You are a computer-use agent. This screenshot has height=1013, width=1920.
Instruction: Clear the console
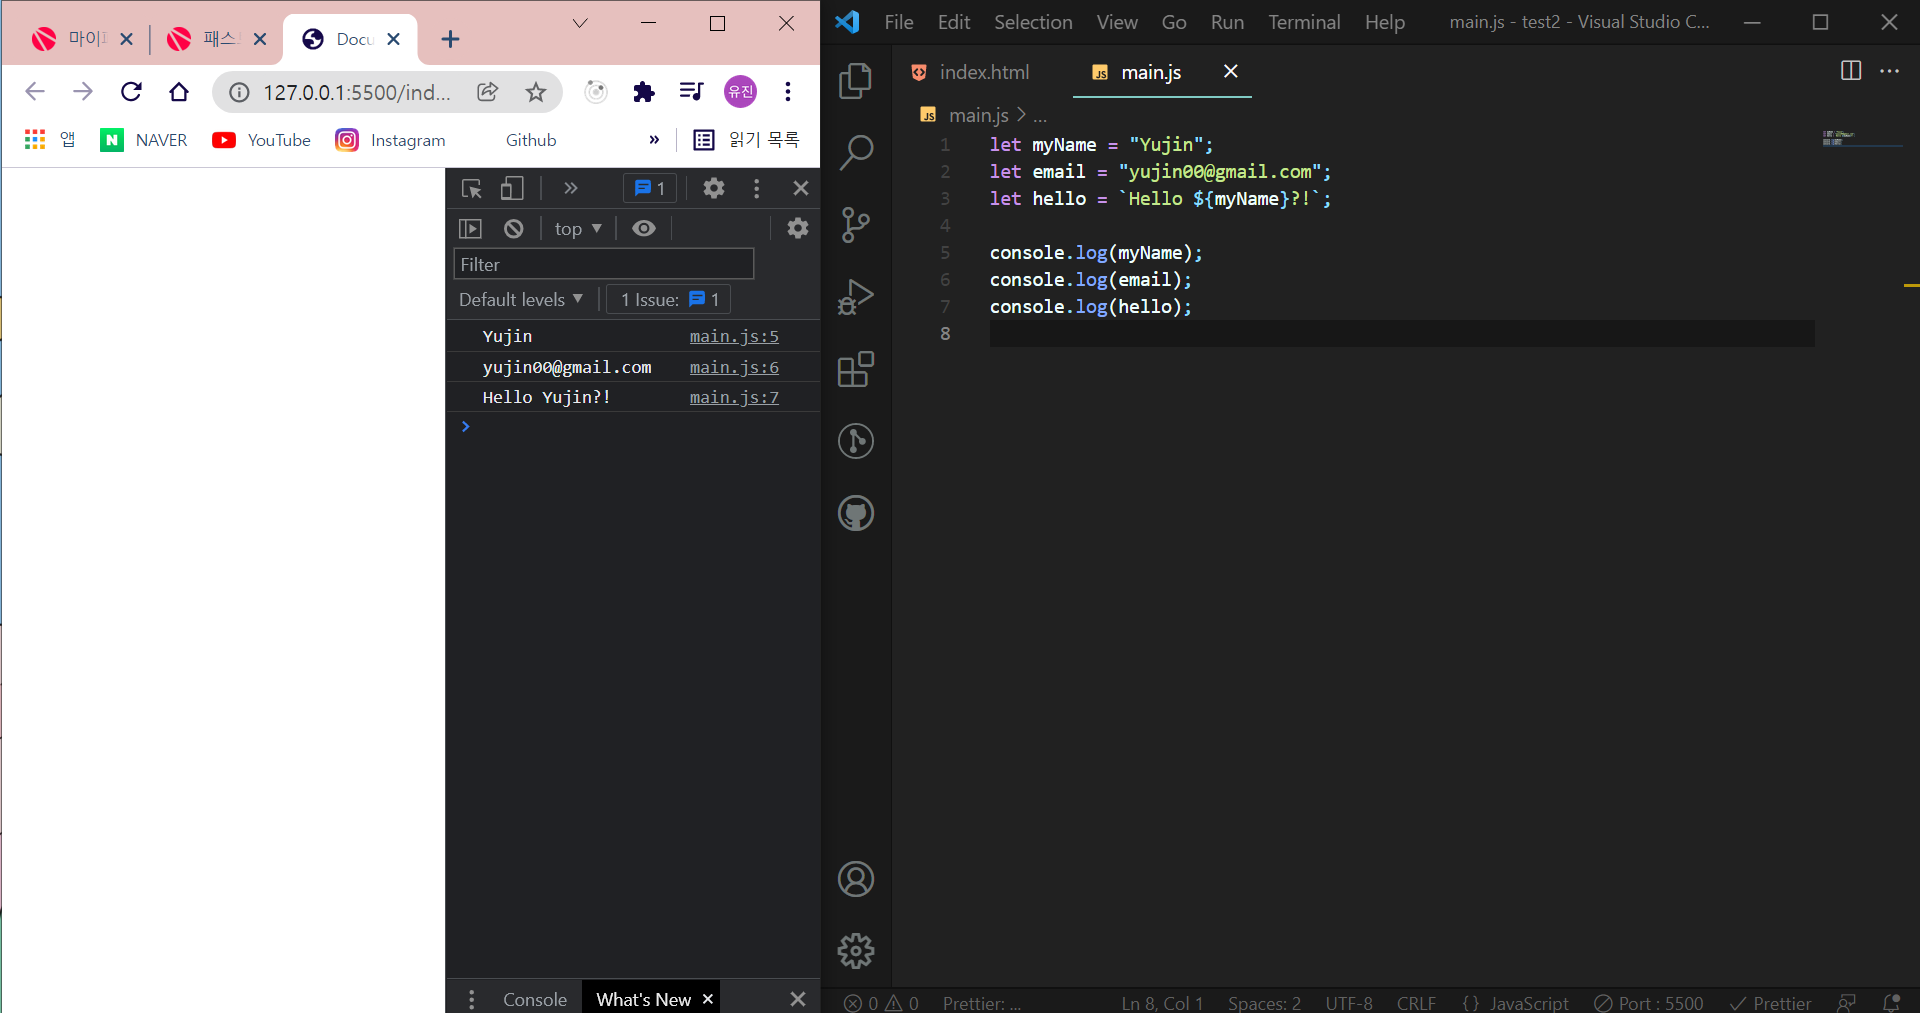(x=514, y=229)
